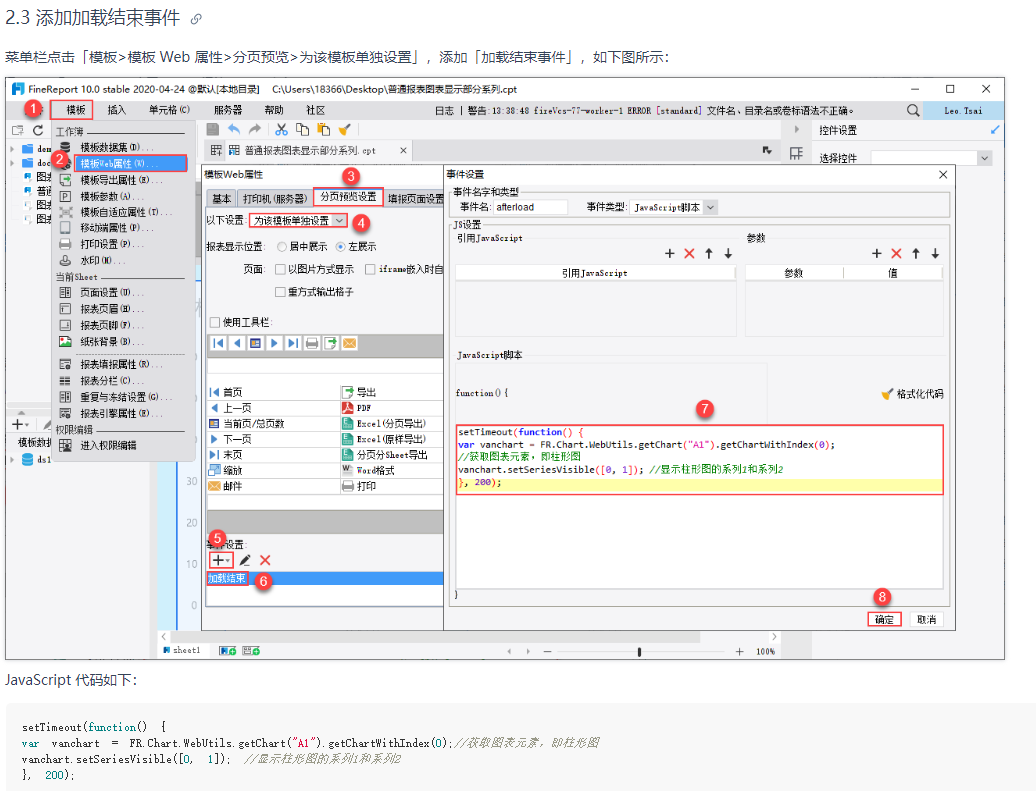This screenshot has width=1036, height=791.
Task: Click the refresh icon above file tree
Action: pos(38,131)
